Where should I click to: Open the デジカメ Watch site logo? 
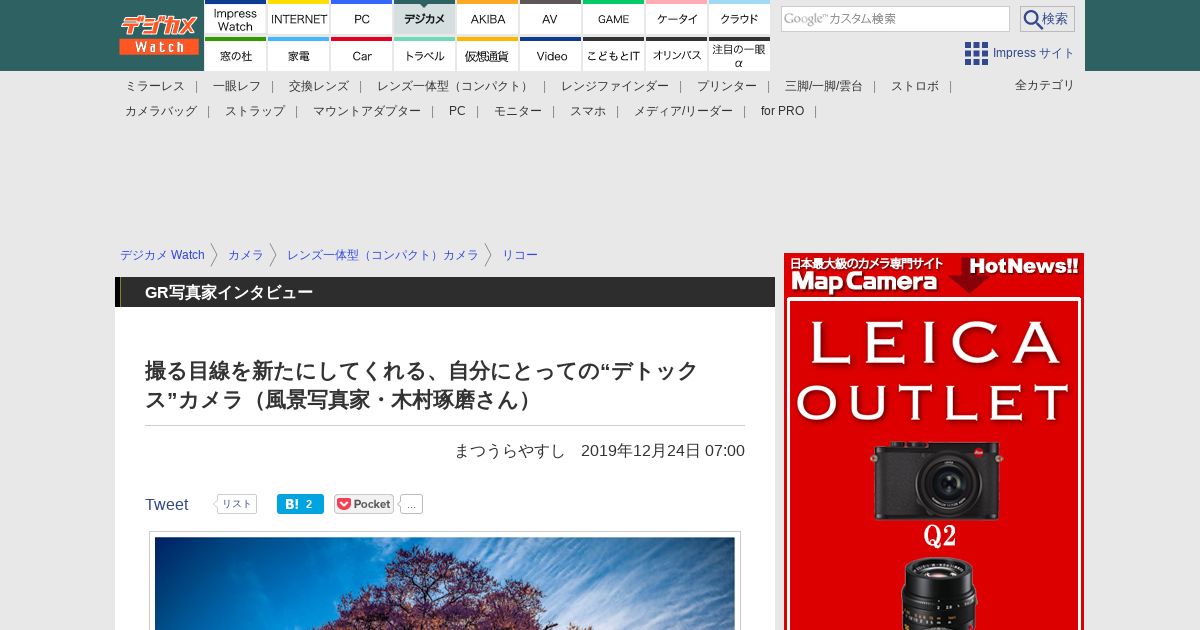159,35
